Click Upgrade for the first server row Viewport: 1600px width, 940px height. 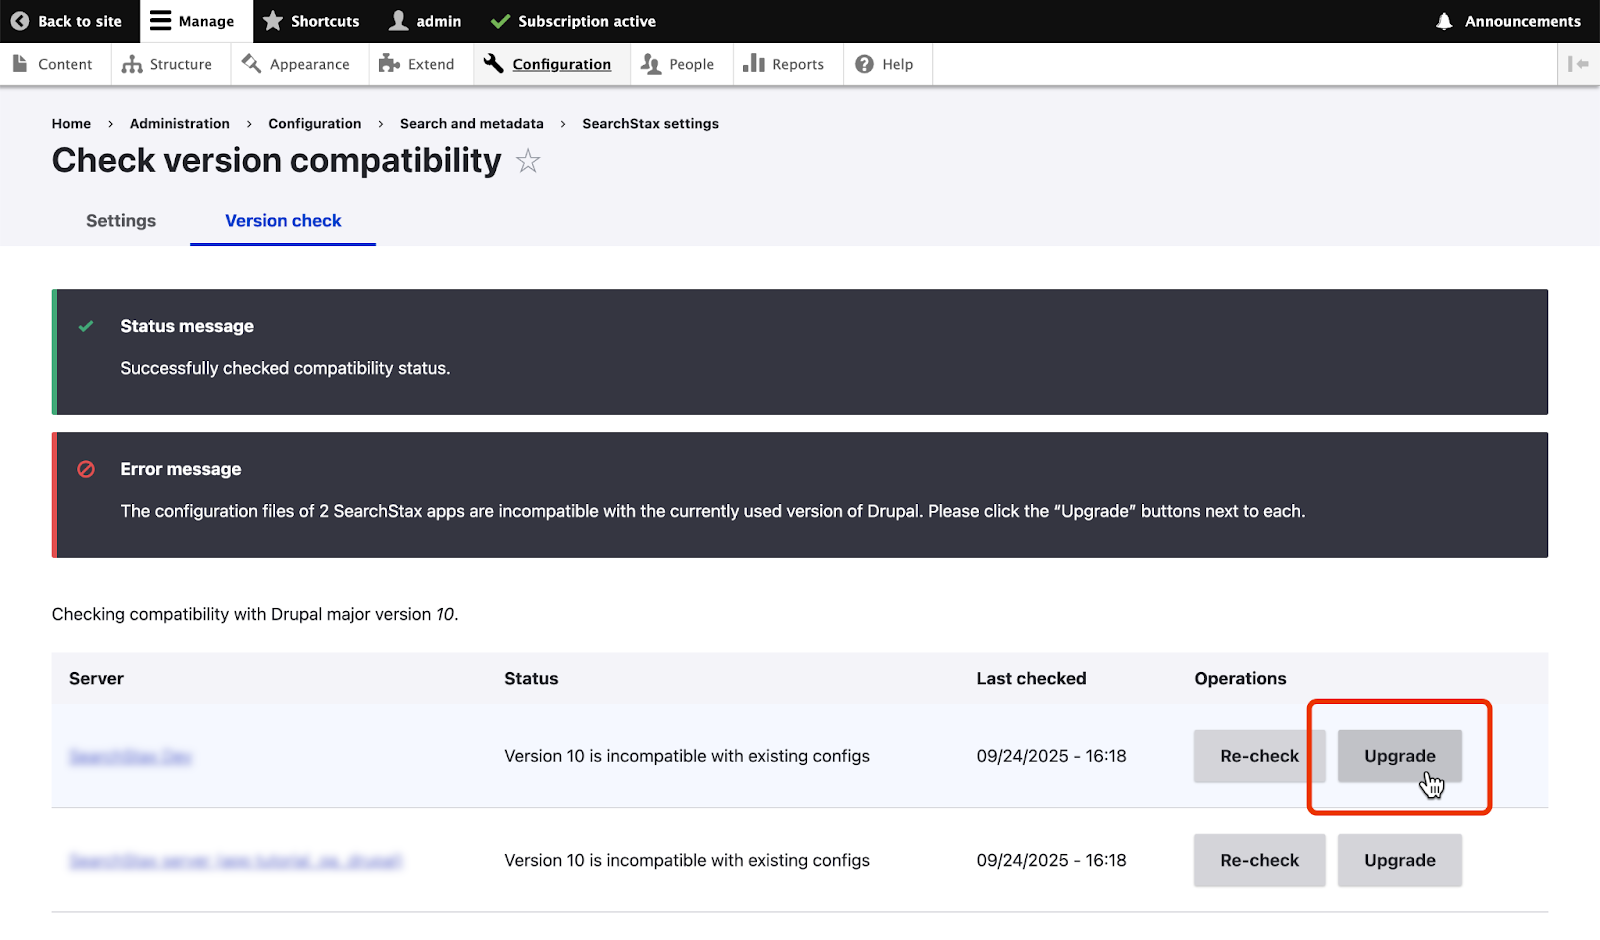coord(1400,756)
